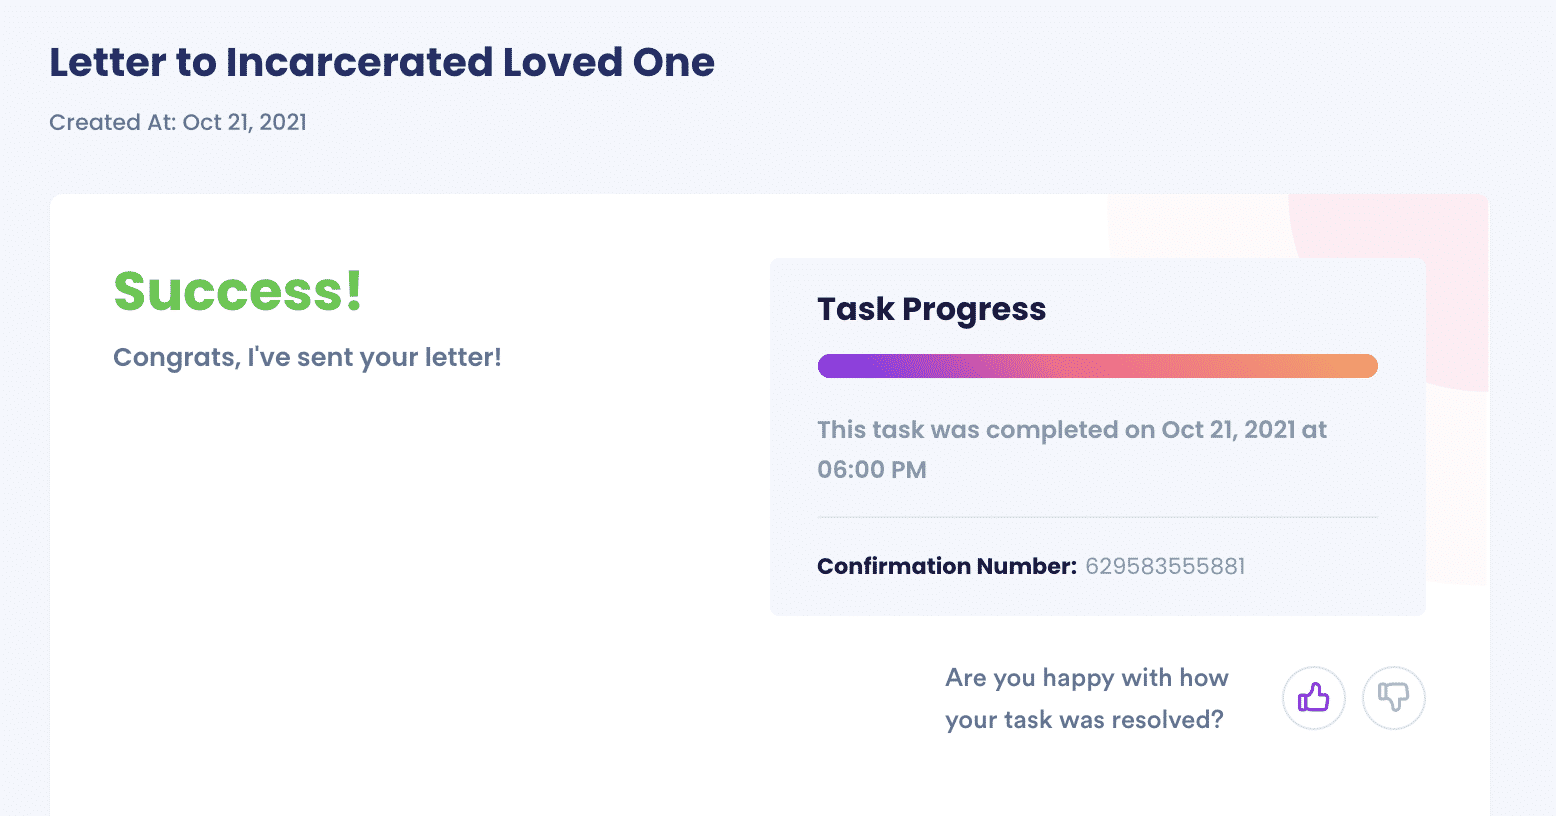The image size is (1556, 816).
Task: Click the Congrats, I've sent your letter text
Action: pyautogui.click(x=307, y=357)
